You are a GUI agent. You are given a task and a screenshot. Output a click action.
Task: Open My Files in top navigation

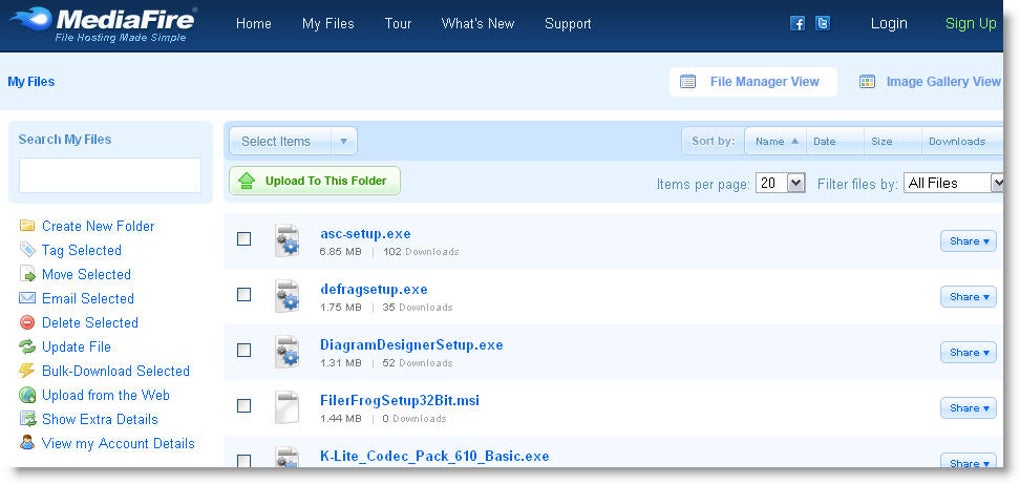[x=328, y=24]
